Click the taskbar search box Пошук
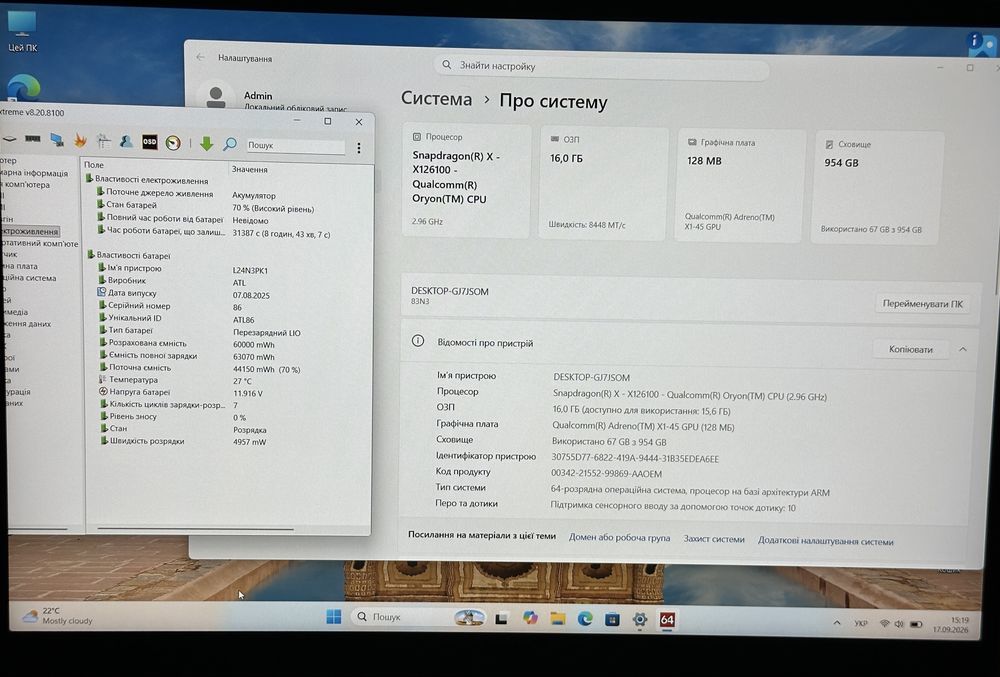 (418, 617)
